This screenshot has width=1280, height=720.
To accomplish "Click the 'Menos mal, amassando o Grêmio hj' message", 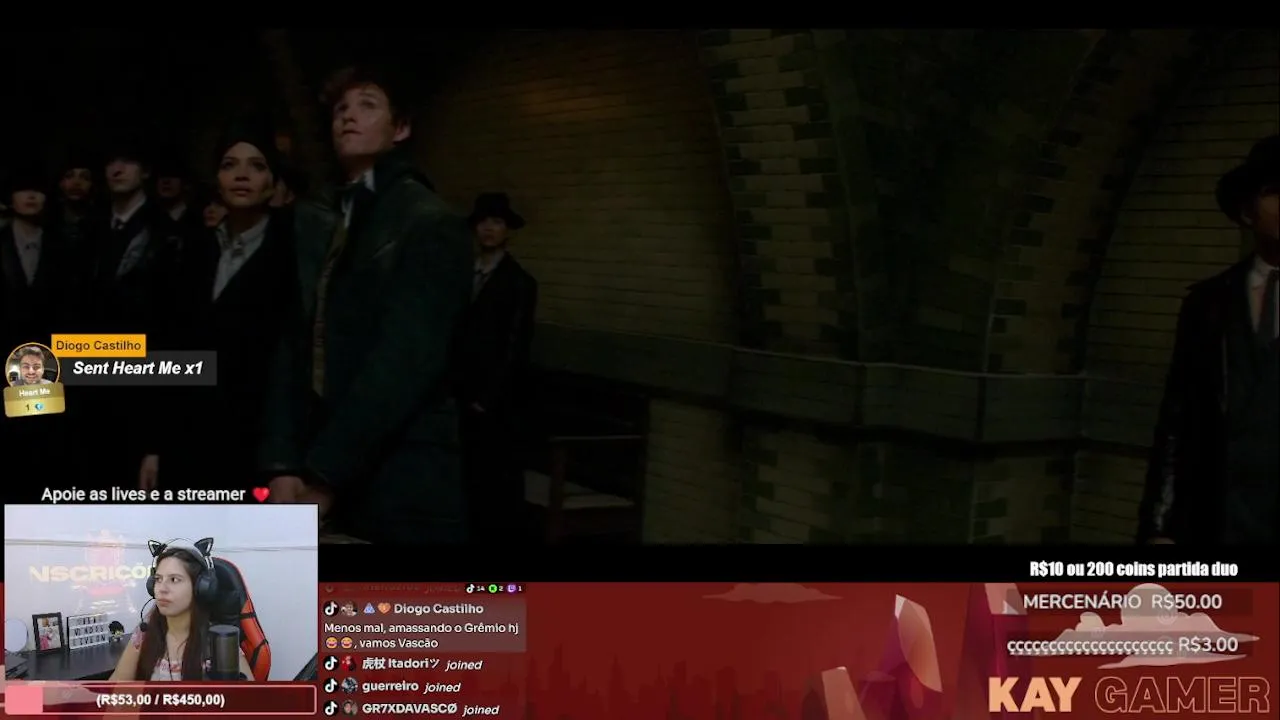I will [x=421, y=627].
